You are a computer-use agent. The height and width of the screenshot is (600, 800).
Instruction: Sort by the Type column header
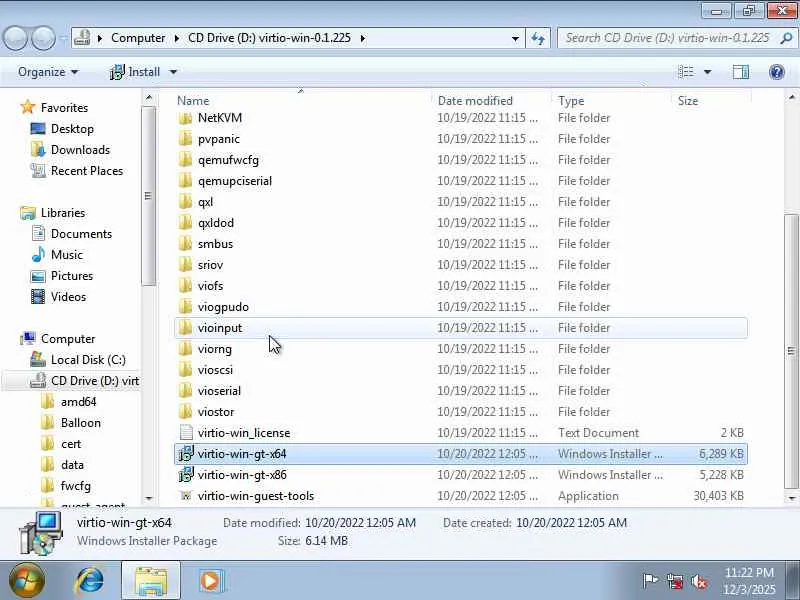571,101
